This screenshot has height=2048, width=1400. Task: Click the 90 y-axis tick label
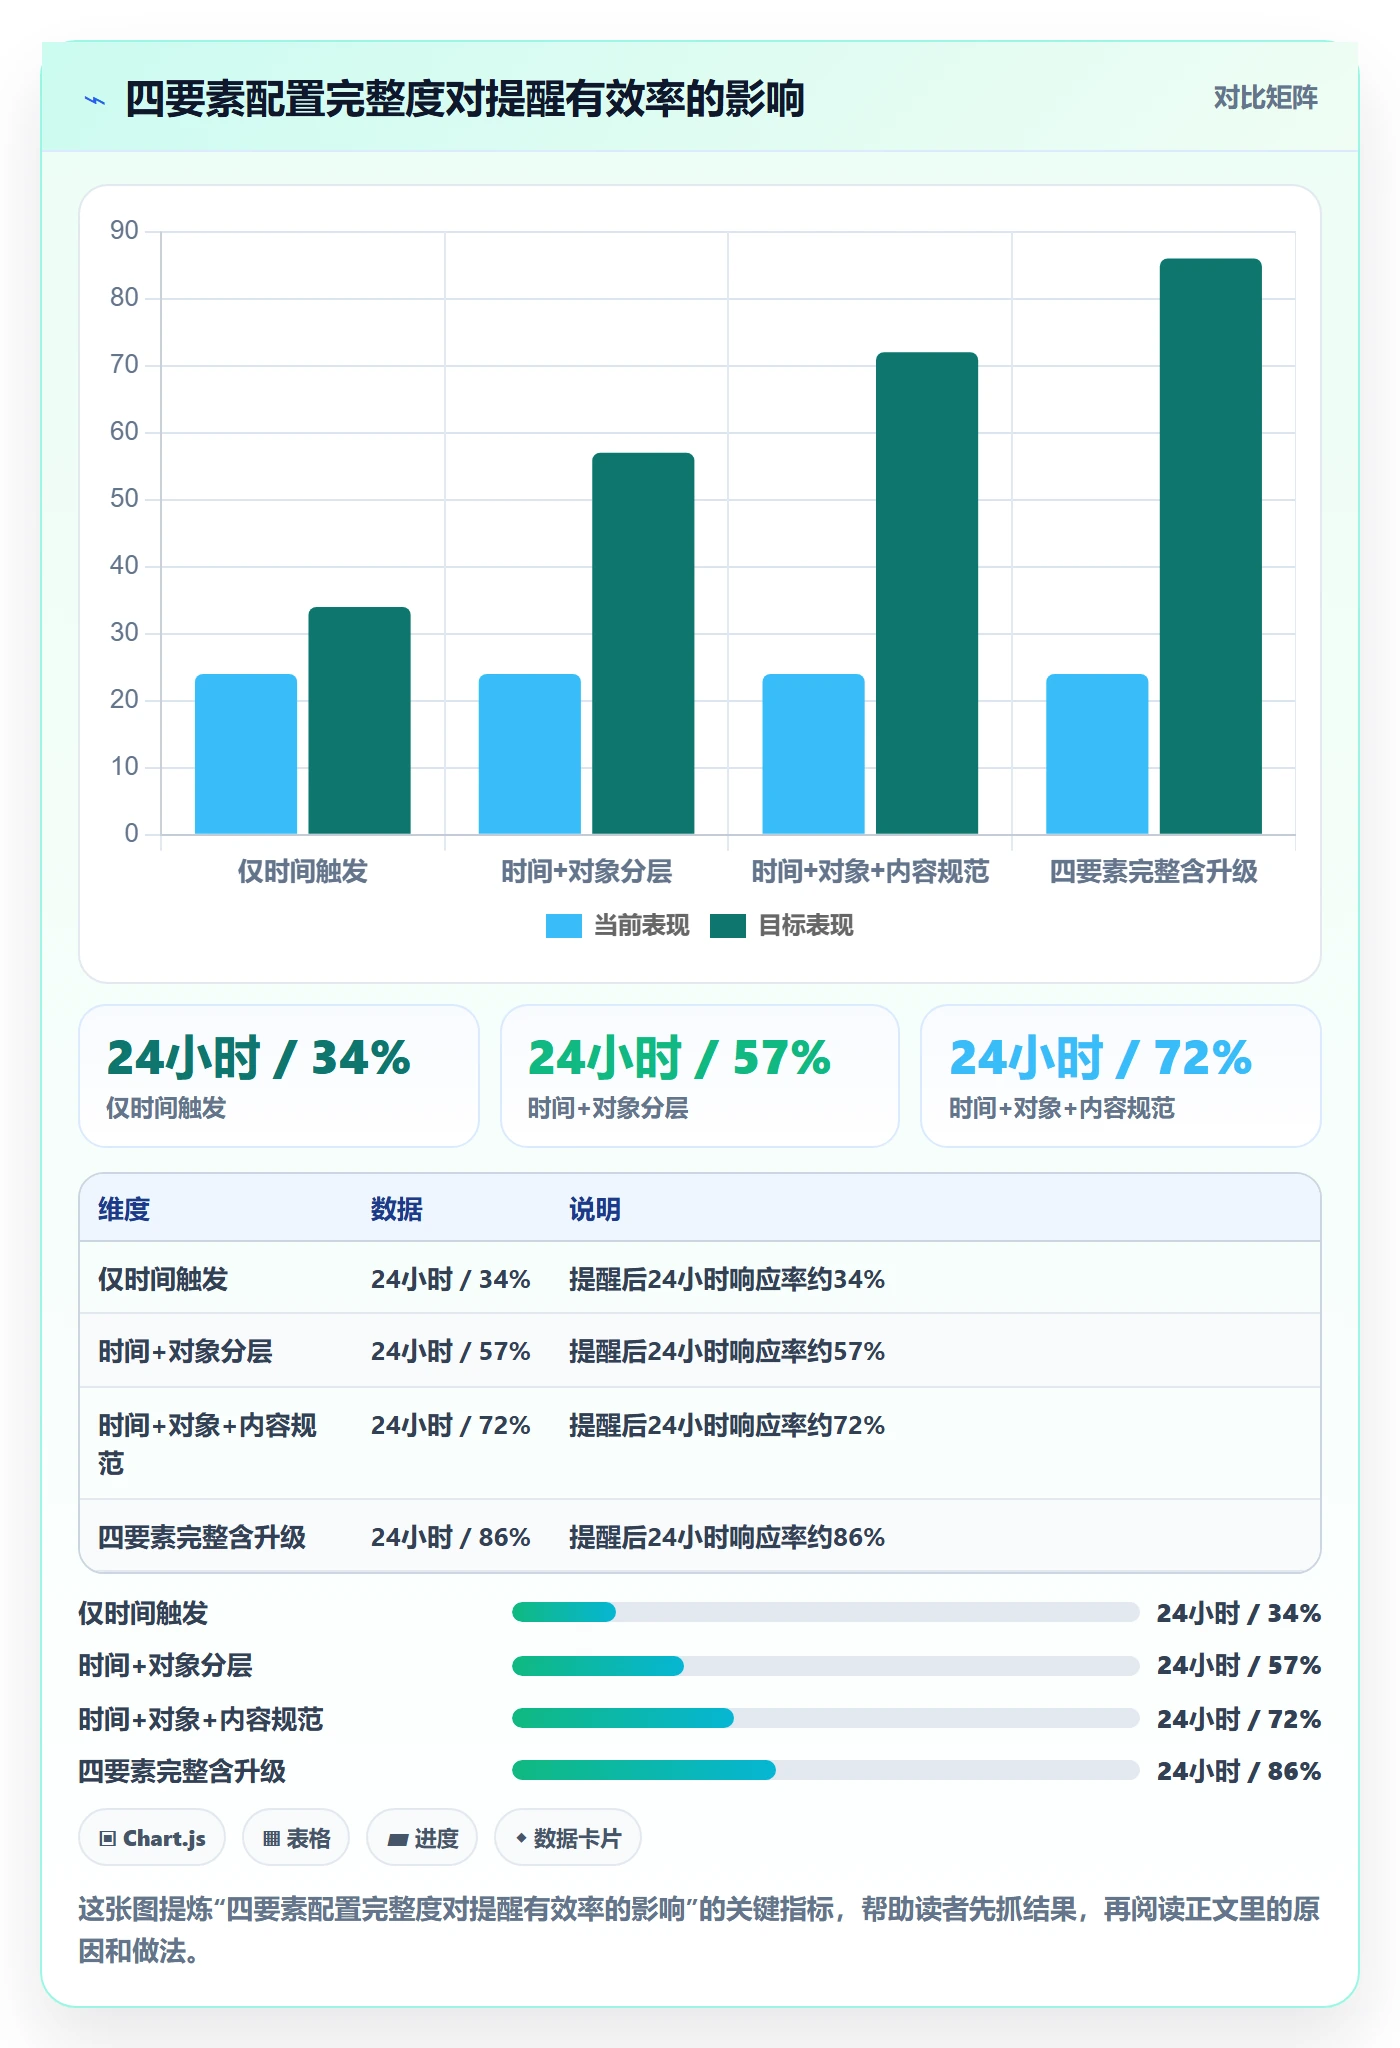tap(124, 231)
